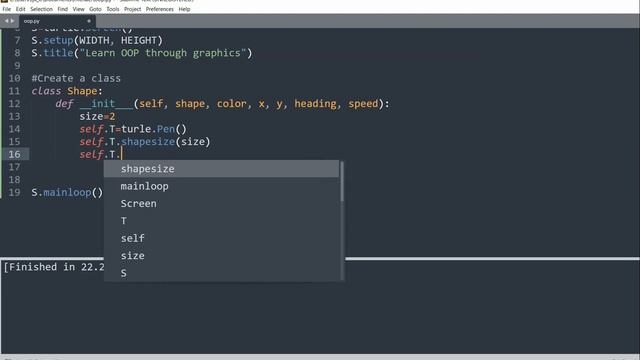Open the File menu

[x=7, y=9]
